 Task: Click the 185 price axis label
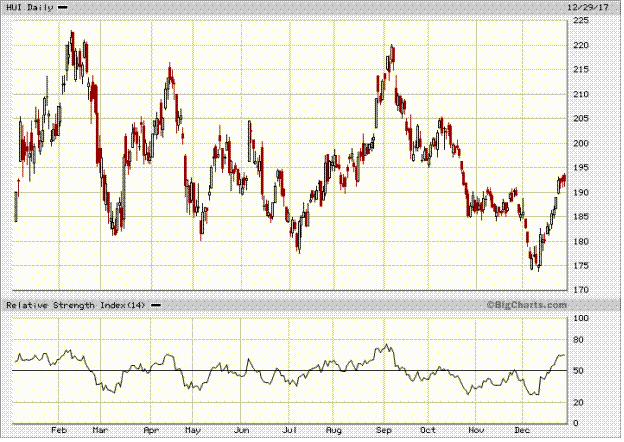click(x=581, y=217)
